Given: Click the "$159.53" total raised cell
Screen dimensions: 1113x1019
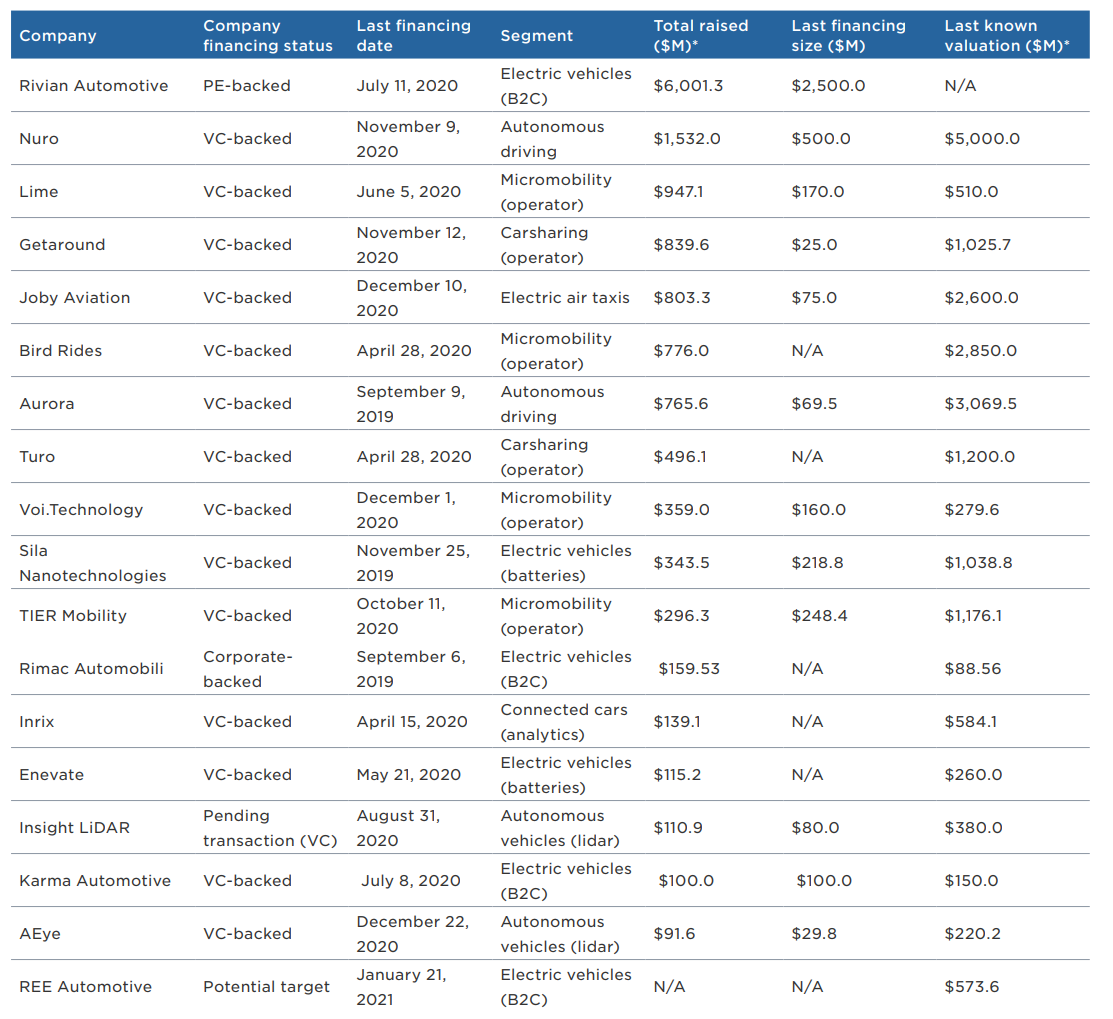Looking at the screenshot, I should pyautogui.click(x=689, y=668).
